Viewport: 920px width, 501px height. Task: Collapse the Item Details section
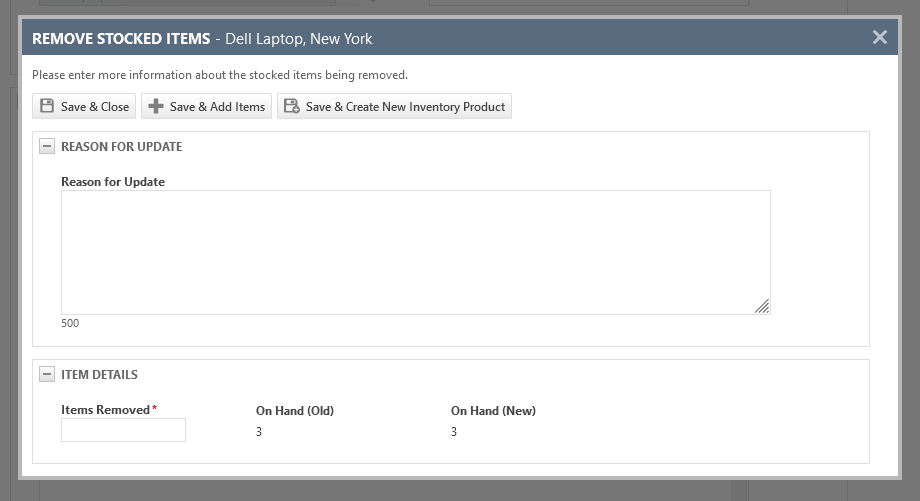click(x=47, y=374)
